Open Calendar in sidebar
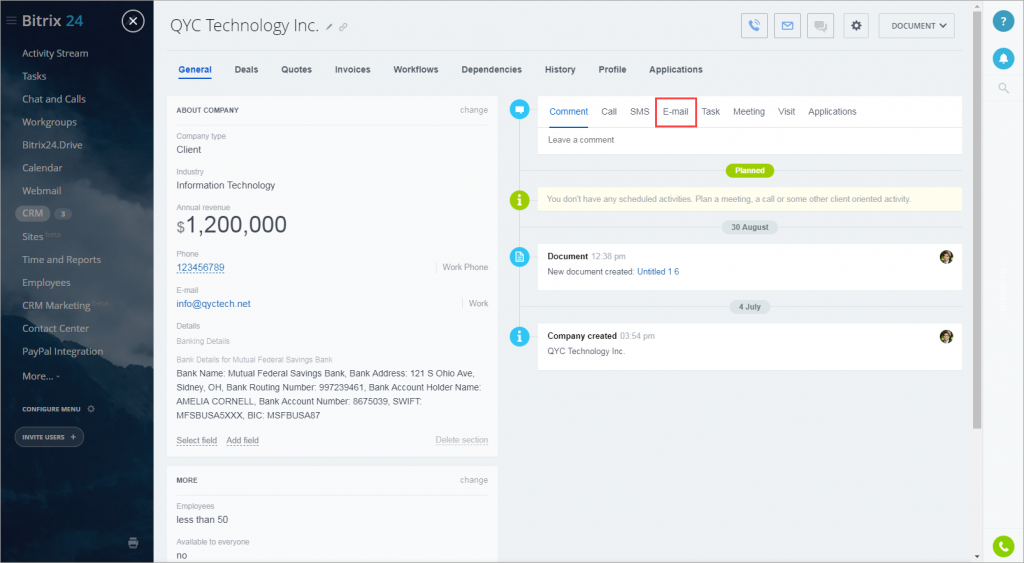Screen dimensions: 1024x563 point(42,168)
